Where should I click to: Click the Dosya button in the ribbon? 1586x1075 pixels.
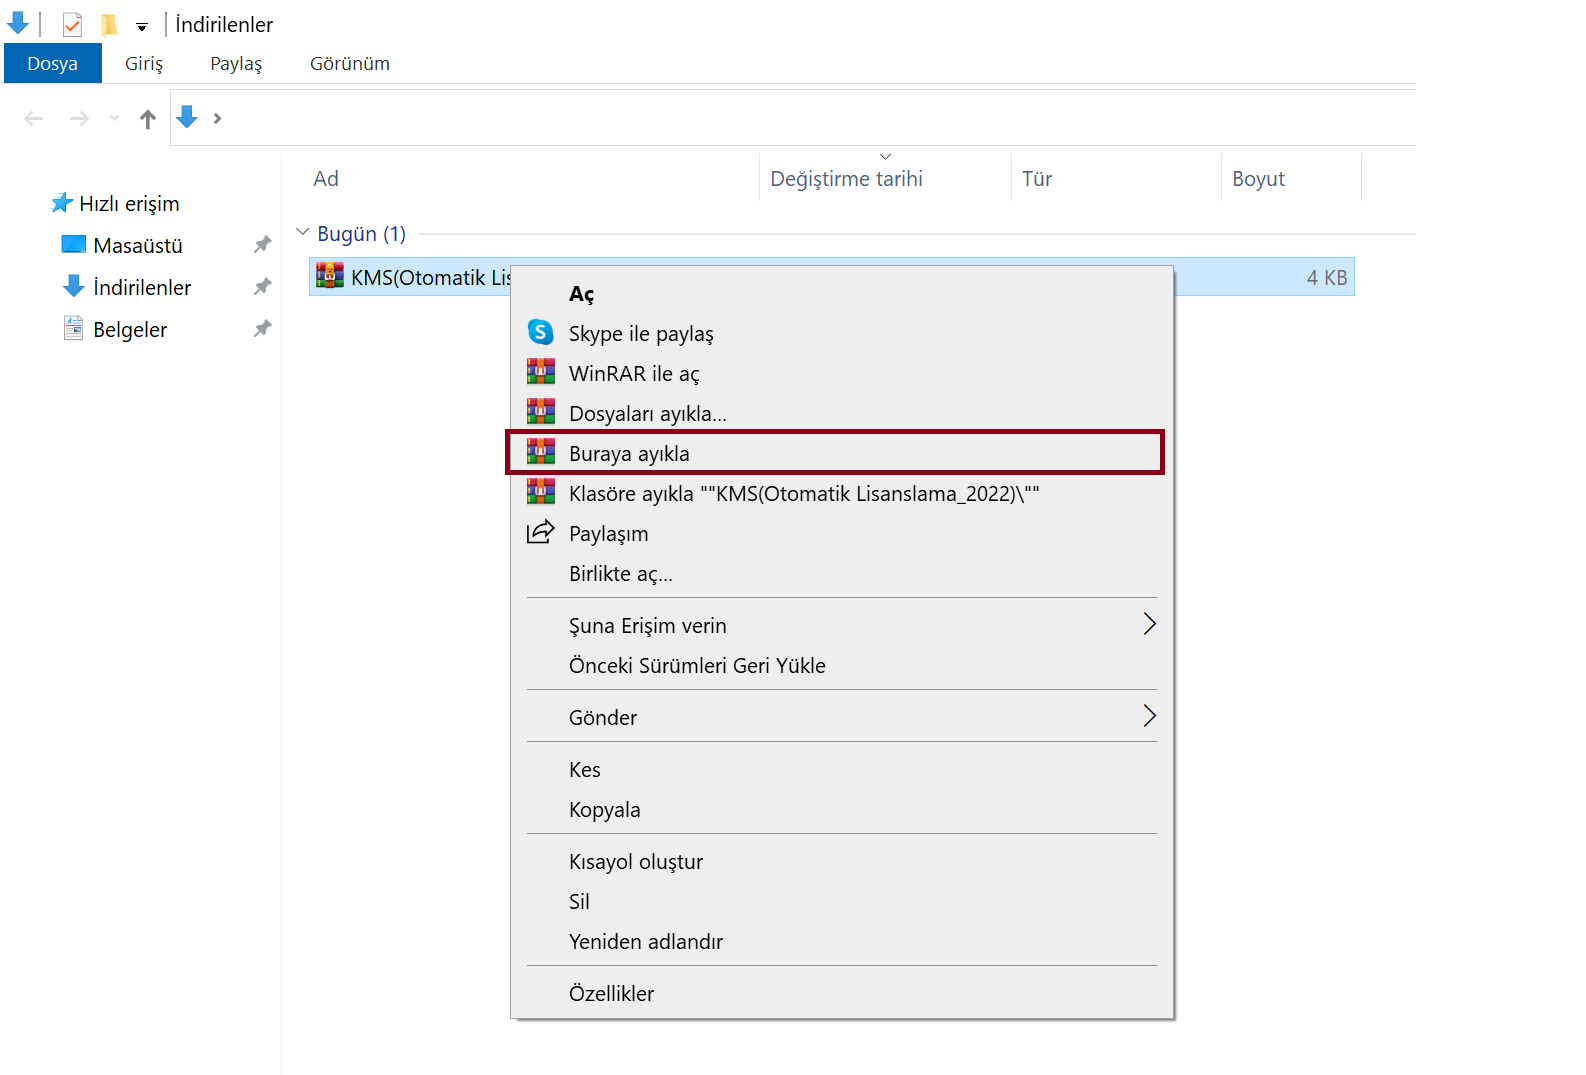coord(52,64)
